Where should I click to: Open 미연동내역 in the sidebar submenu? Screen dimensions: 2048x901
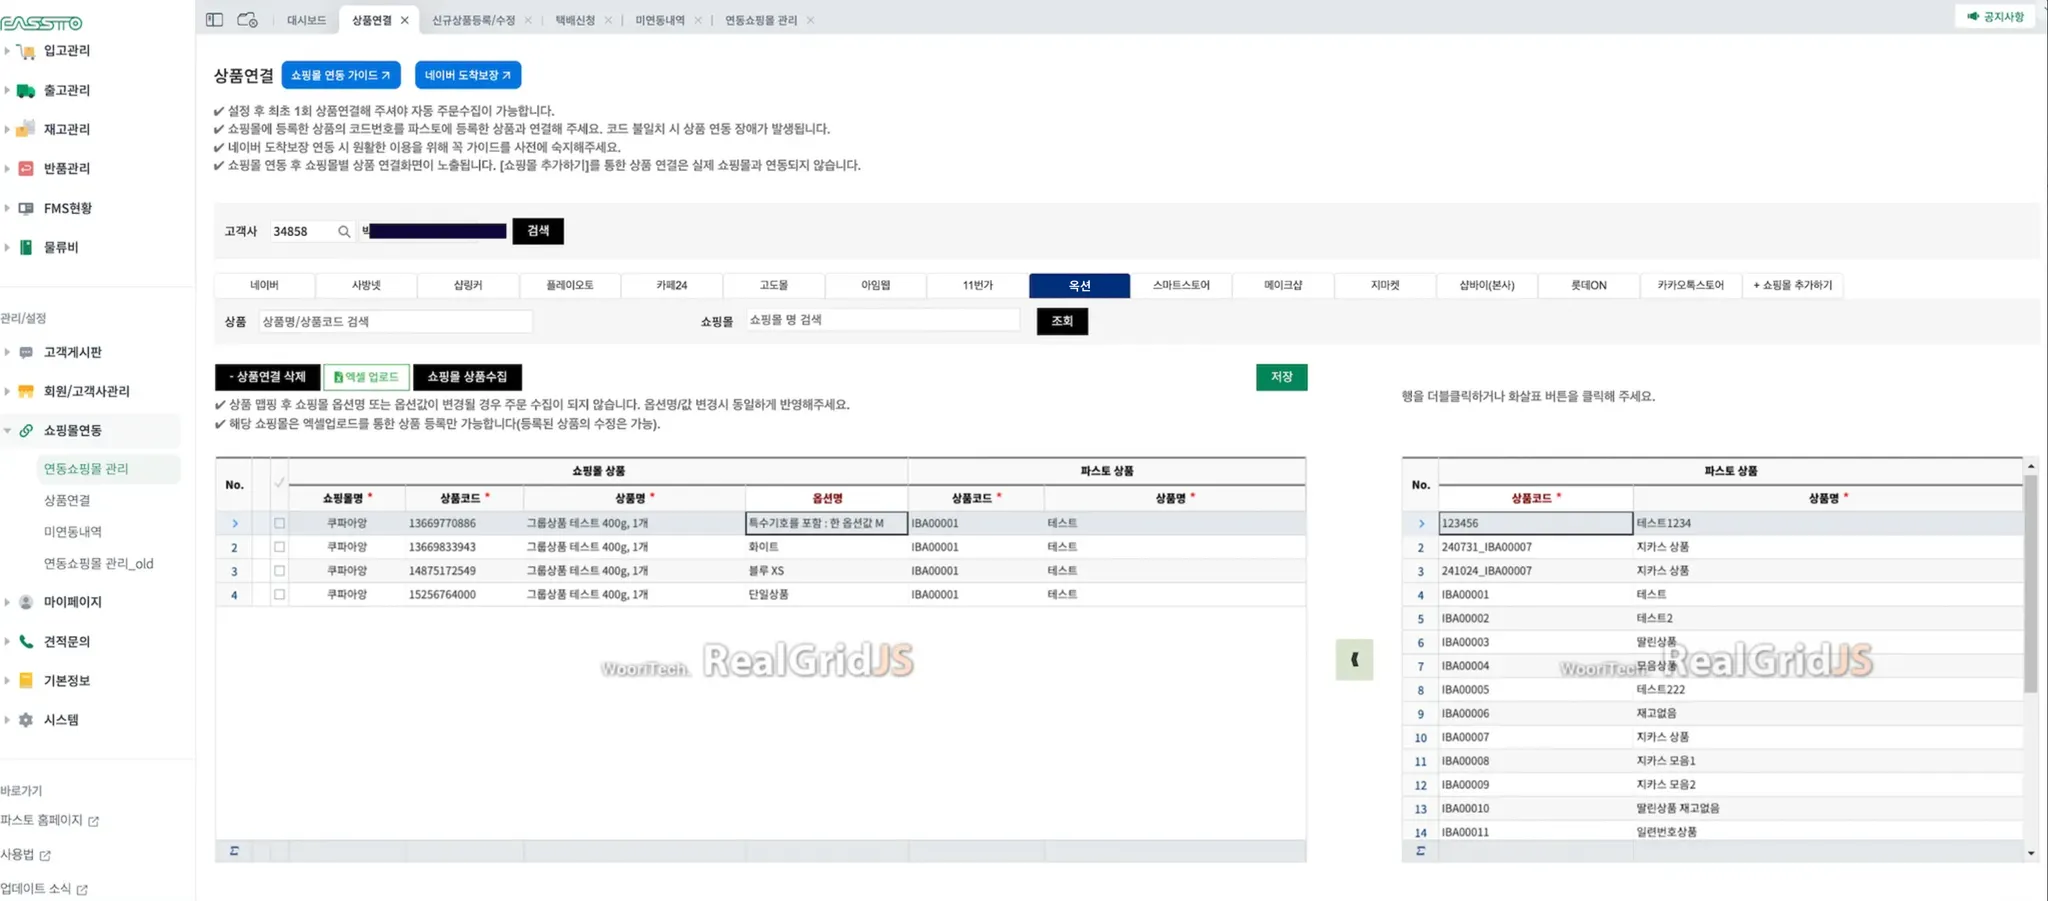pos(73,532)
